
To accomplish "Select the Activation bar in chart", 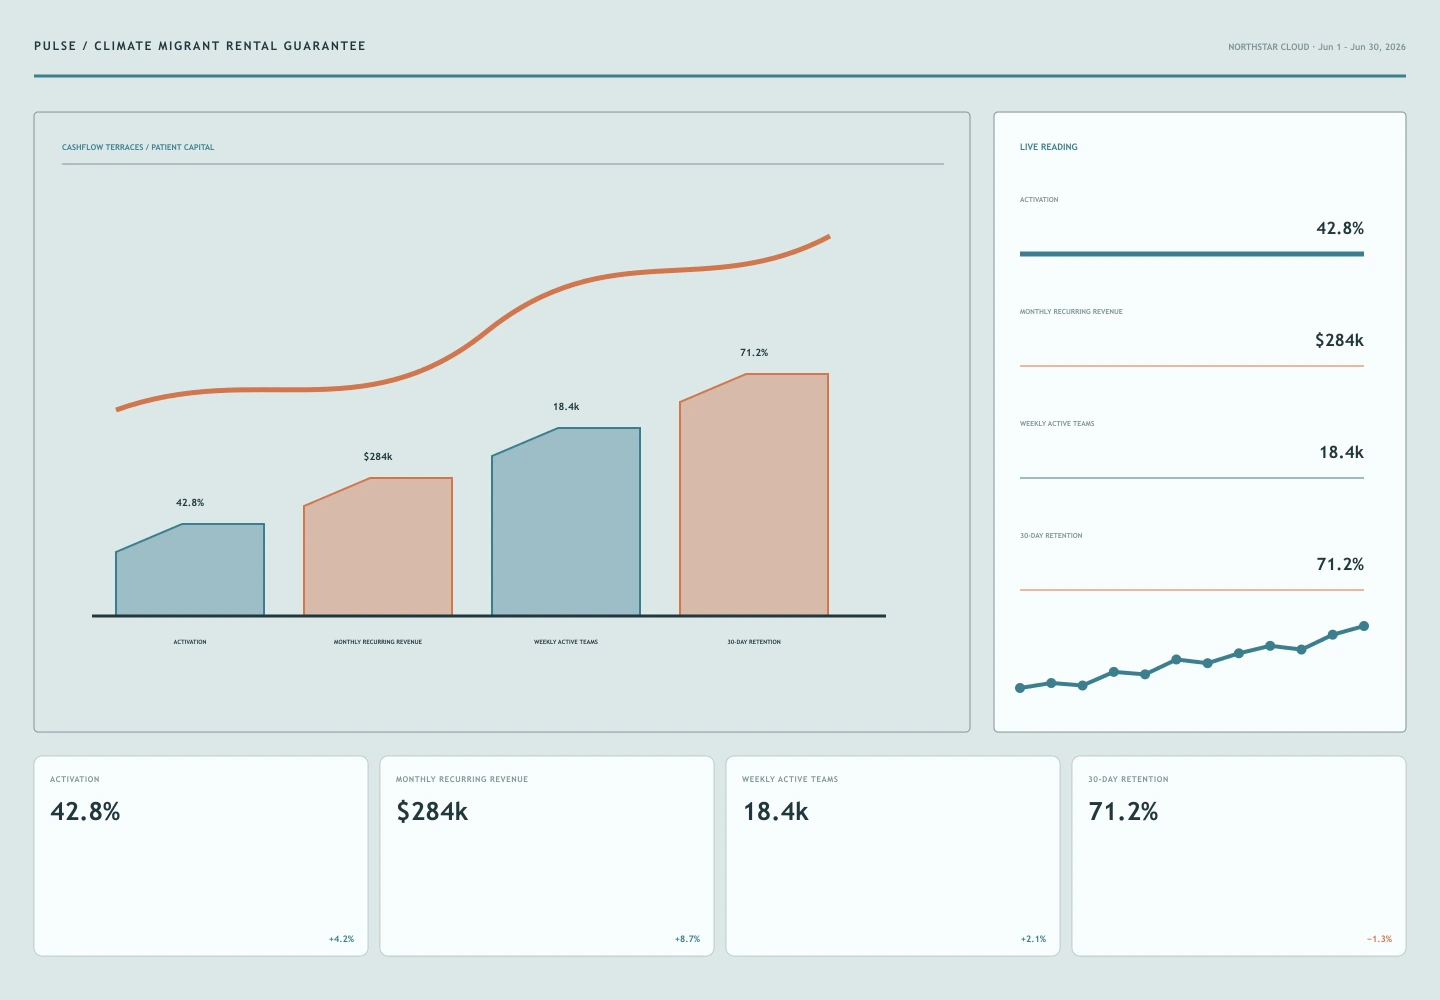I will (x=190, y=570).
